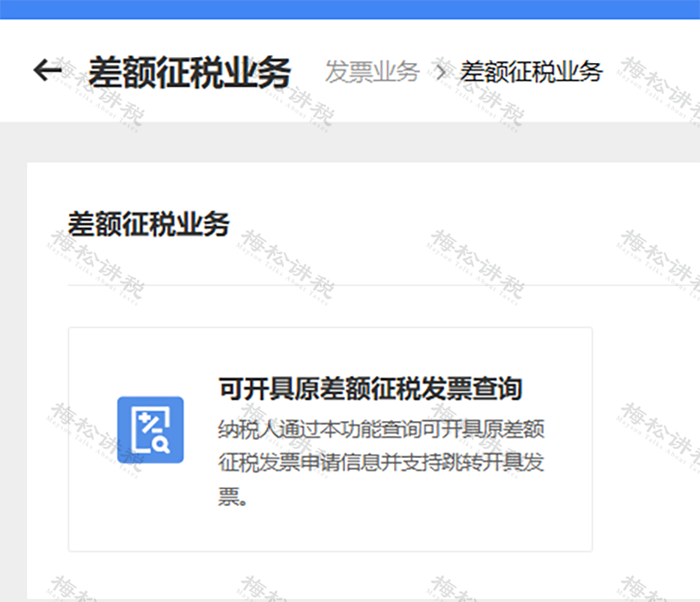Click white header space left of back arrow

tap(15, 71)
